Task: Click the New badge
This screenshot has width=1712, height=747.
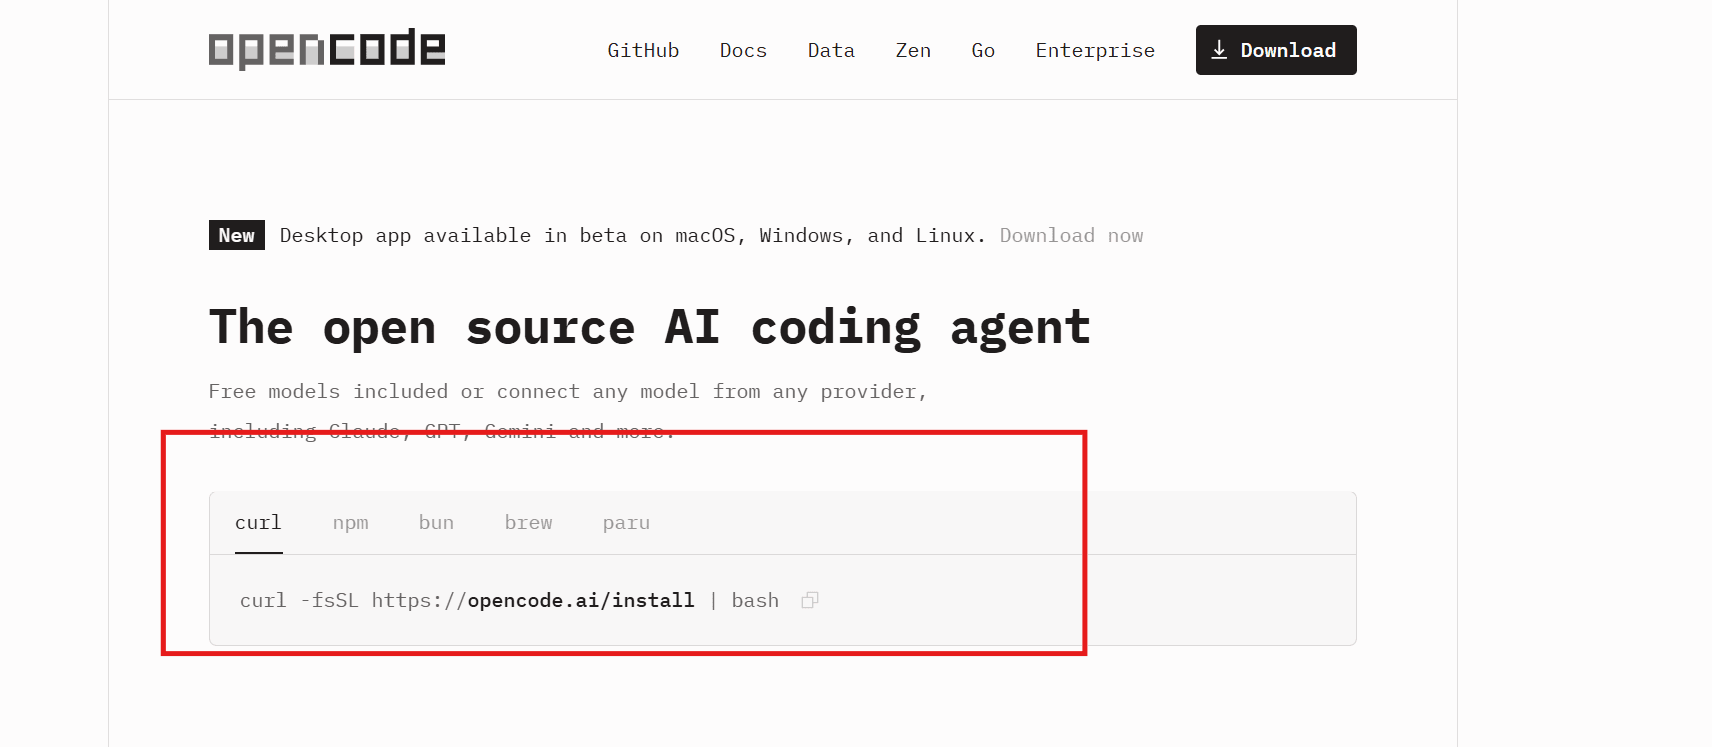Action: [237, 235]
